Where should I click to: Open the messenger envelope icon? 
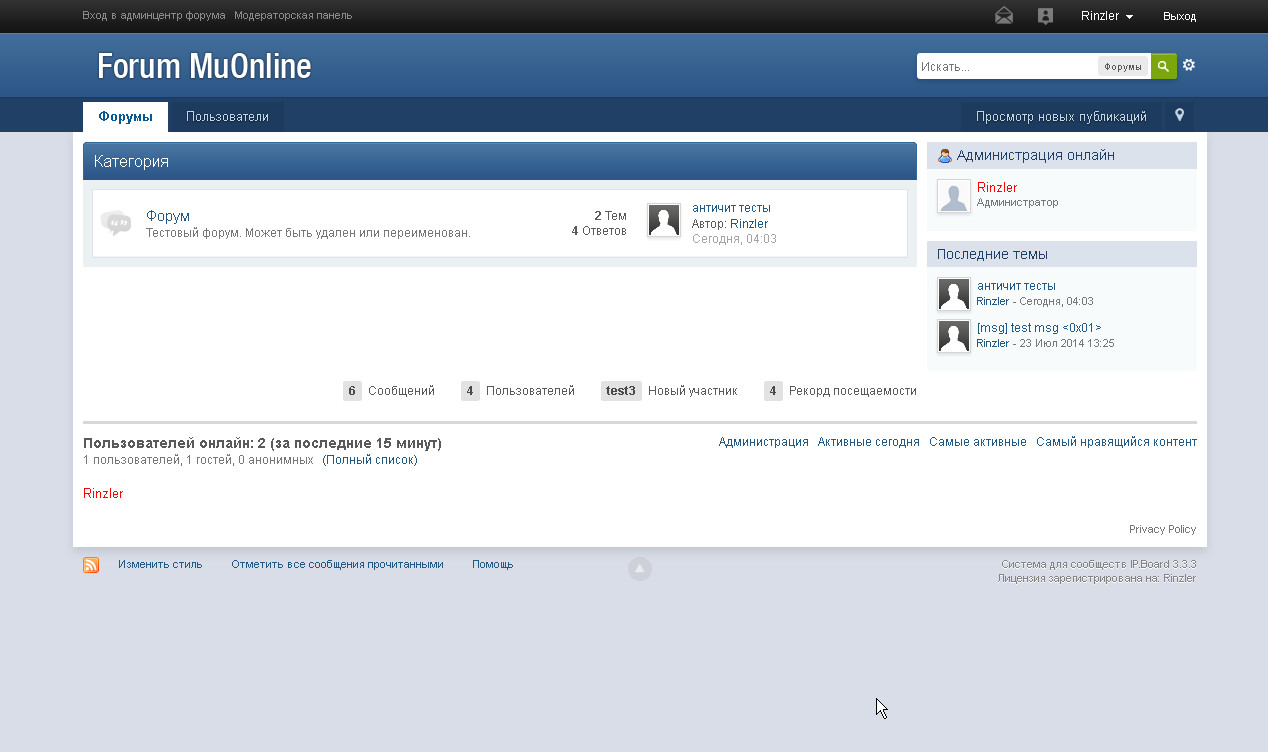click(x=1003, y=16)
